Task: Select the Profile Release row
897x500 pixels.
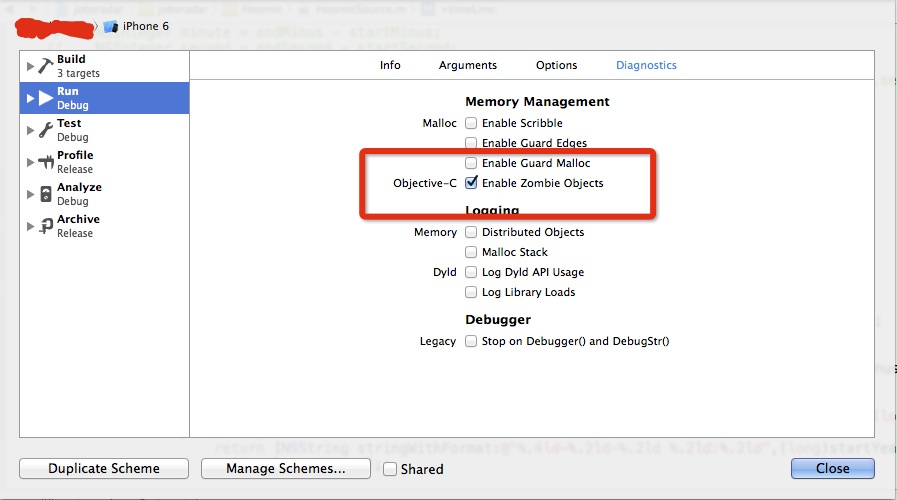Action: click(x=105, y=162)
